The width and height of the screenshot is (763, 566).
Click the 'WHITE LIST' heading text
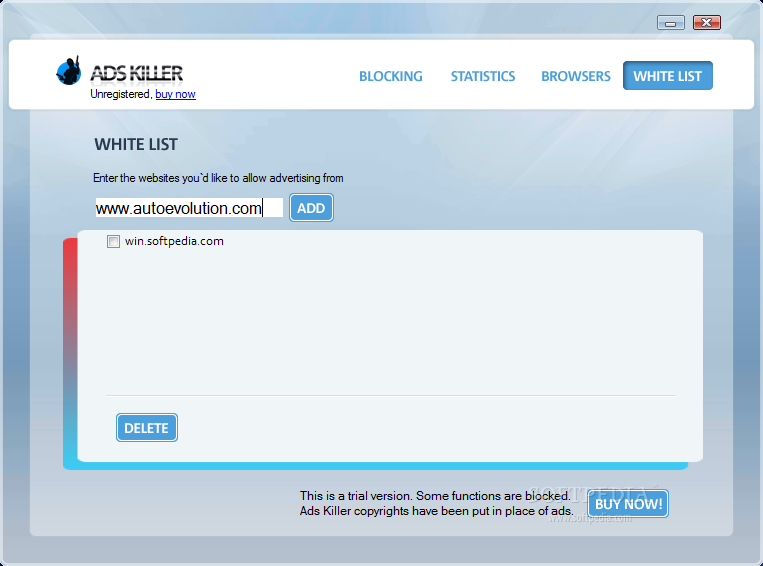(136, 145)
